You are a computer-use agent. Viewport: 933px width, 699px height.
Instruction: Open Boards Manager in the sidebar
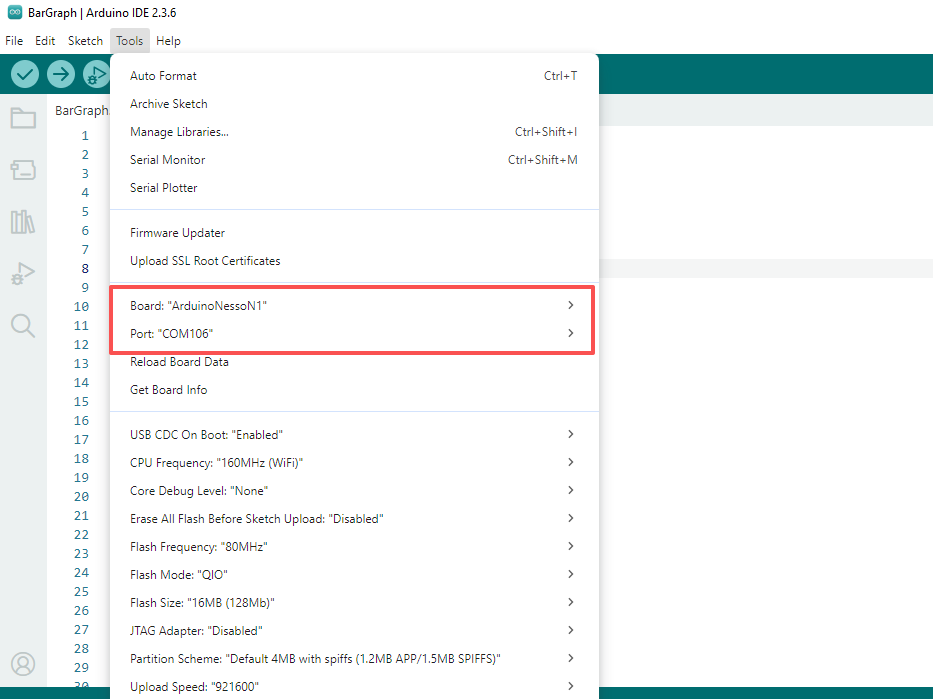[23, 170]
